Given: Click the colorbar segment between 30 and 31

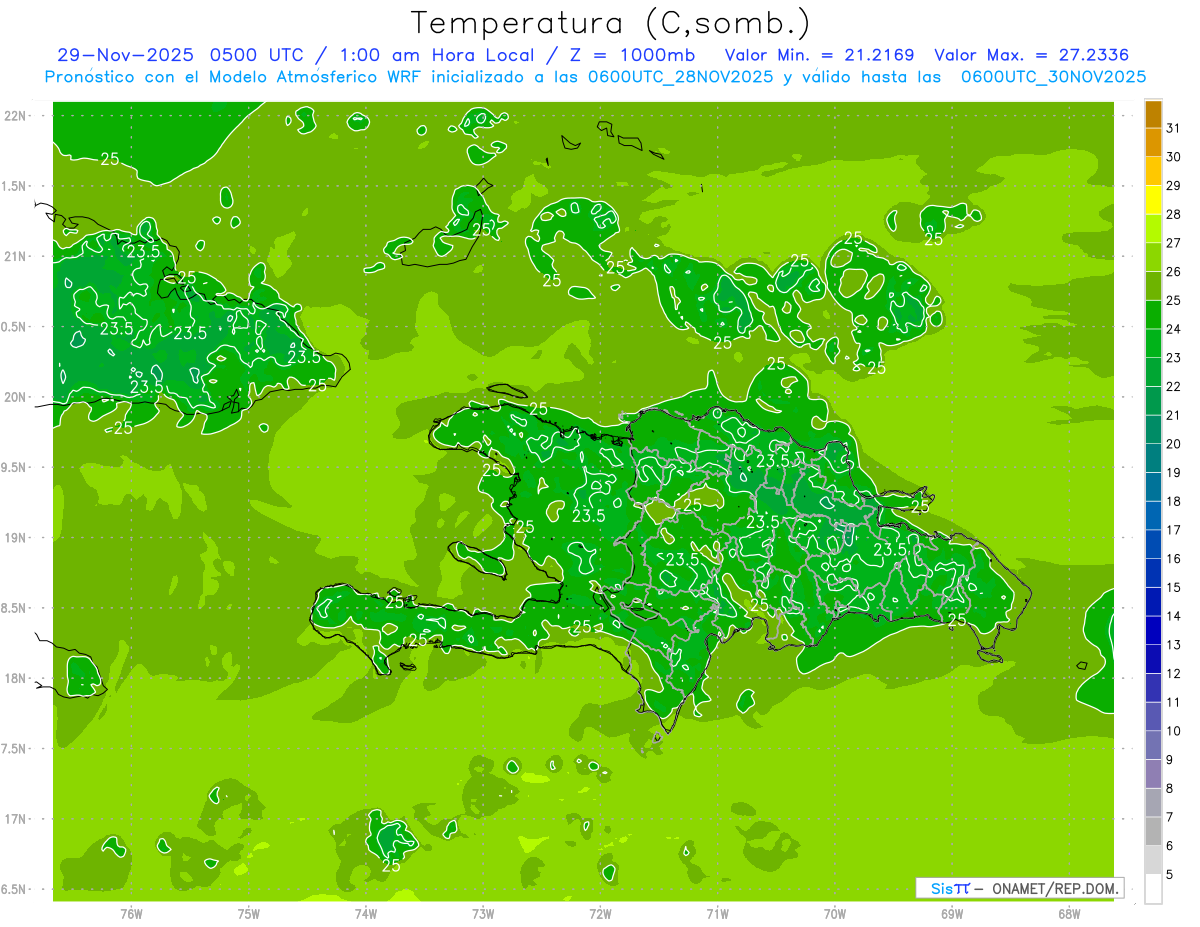Looking at the screenshot, I should point(1153,143).
